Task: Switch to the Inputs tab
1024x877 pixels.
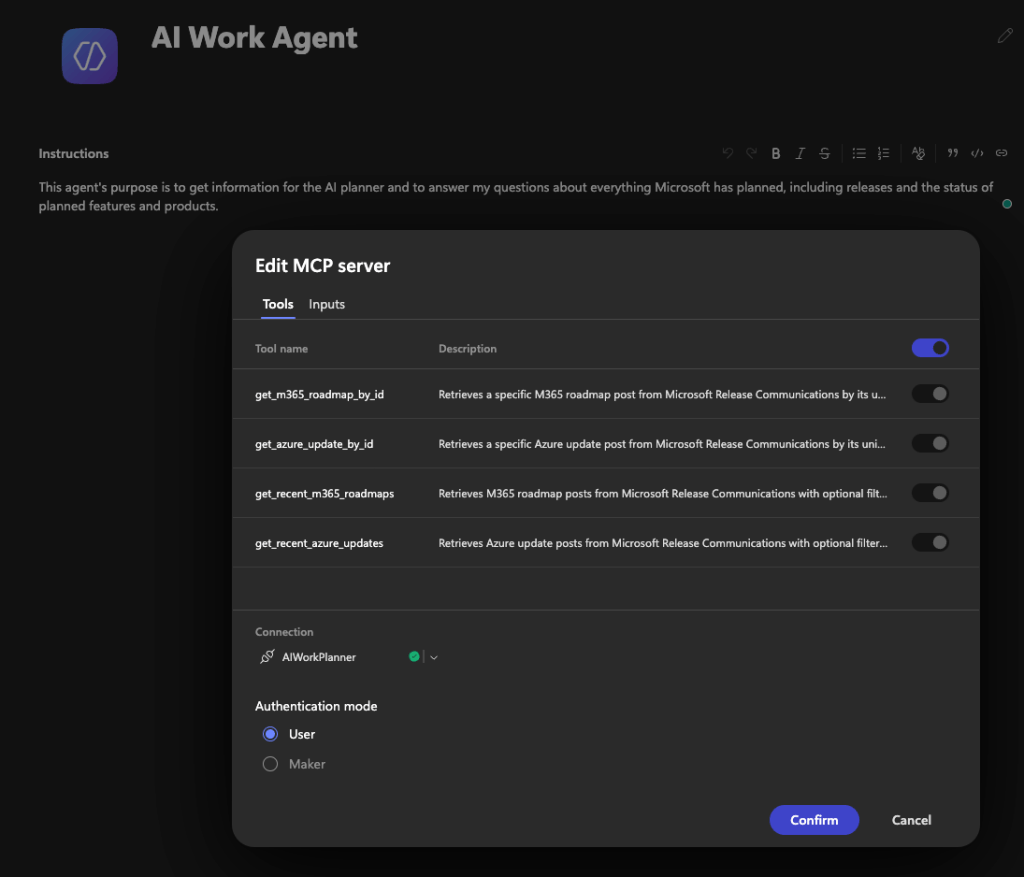Action: 327,304
